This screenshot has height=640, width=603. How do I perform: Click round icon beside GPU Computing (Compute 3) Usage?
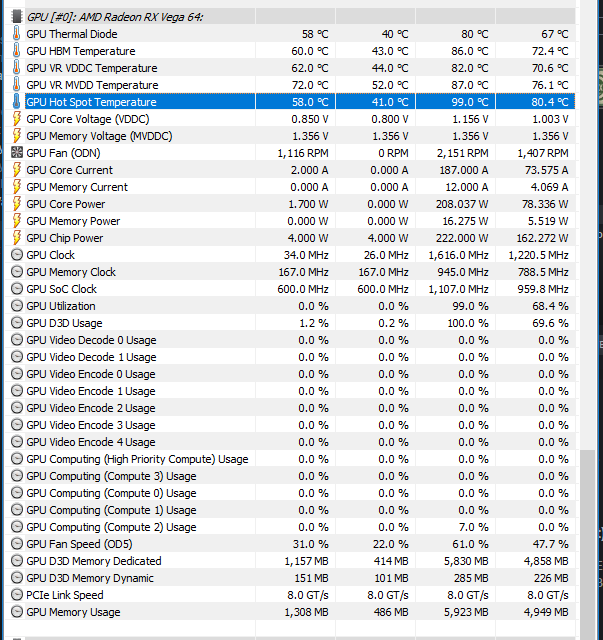coord(17,476)
